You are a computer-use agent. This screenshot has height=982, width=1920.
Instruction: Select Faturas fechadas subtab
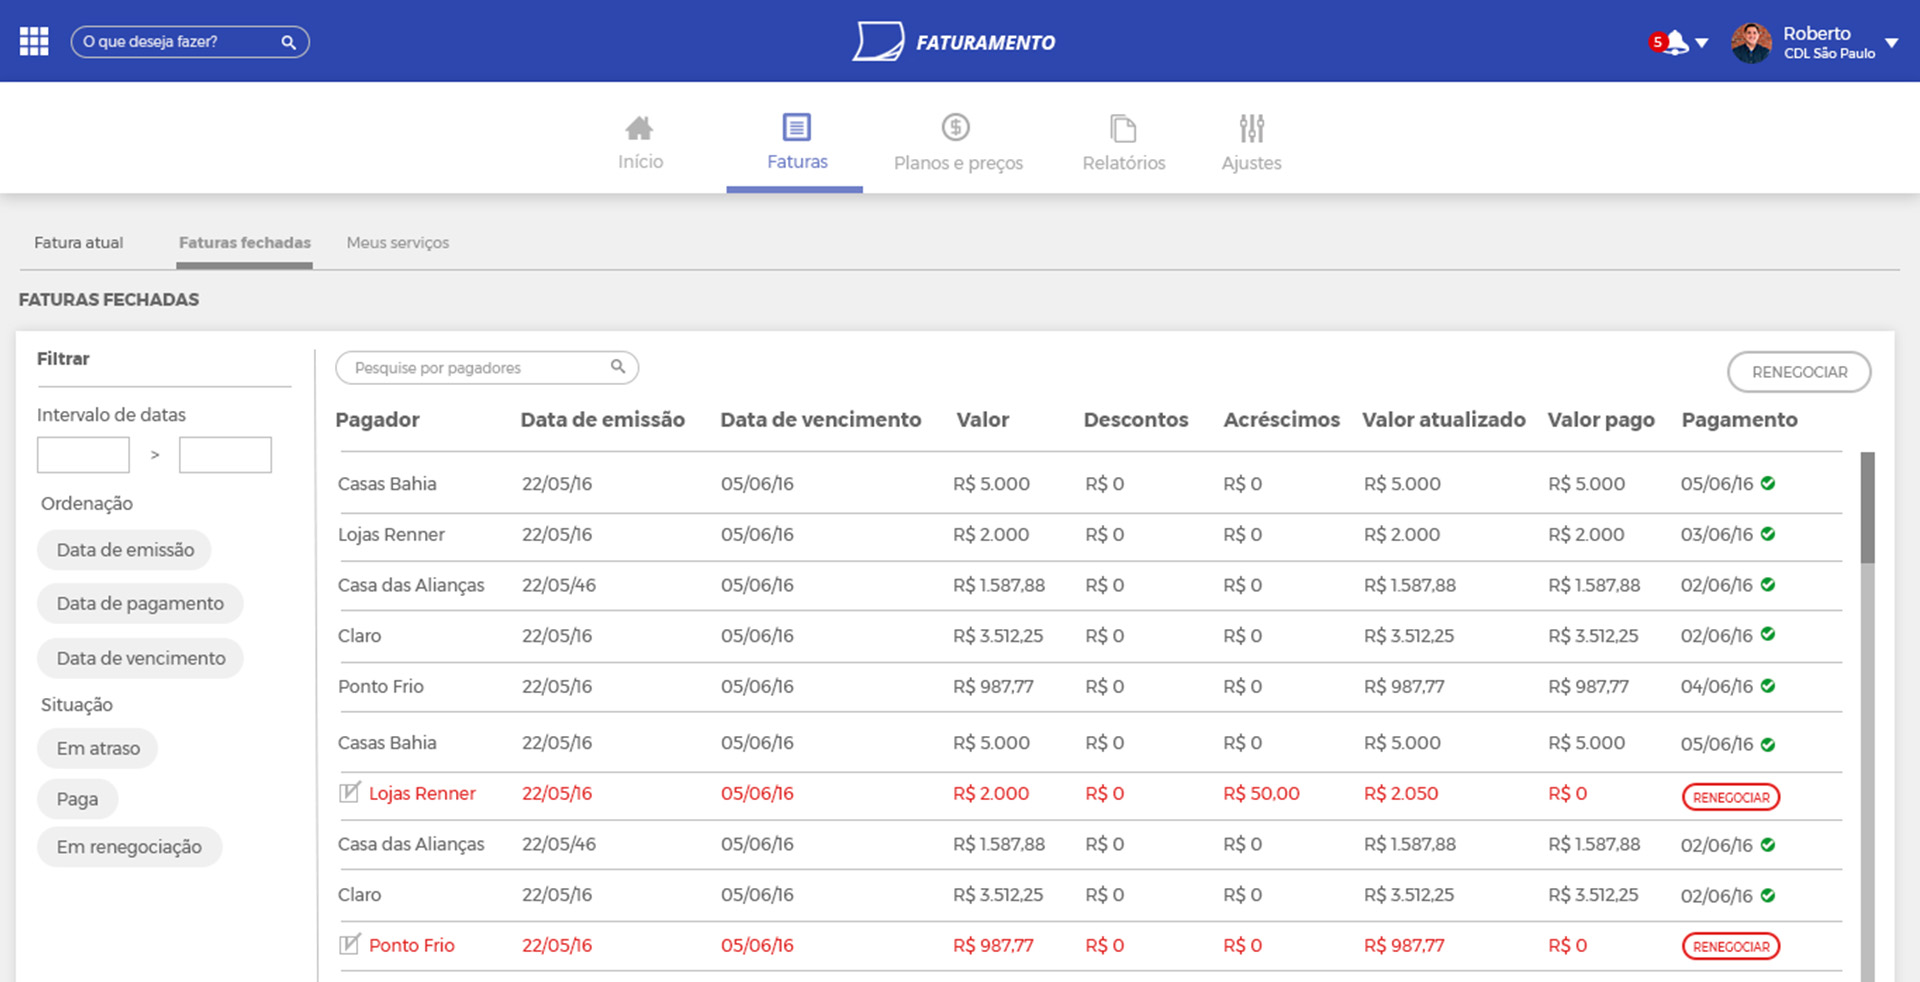tap(245, 242)
